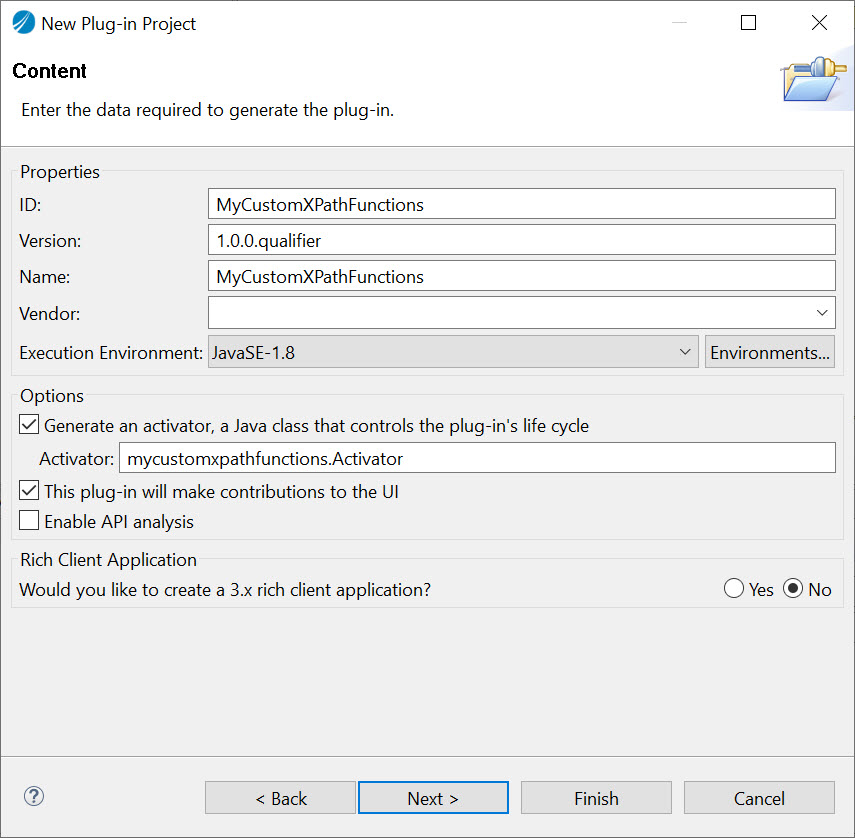Click the Next > button

433,798
